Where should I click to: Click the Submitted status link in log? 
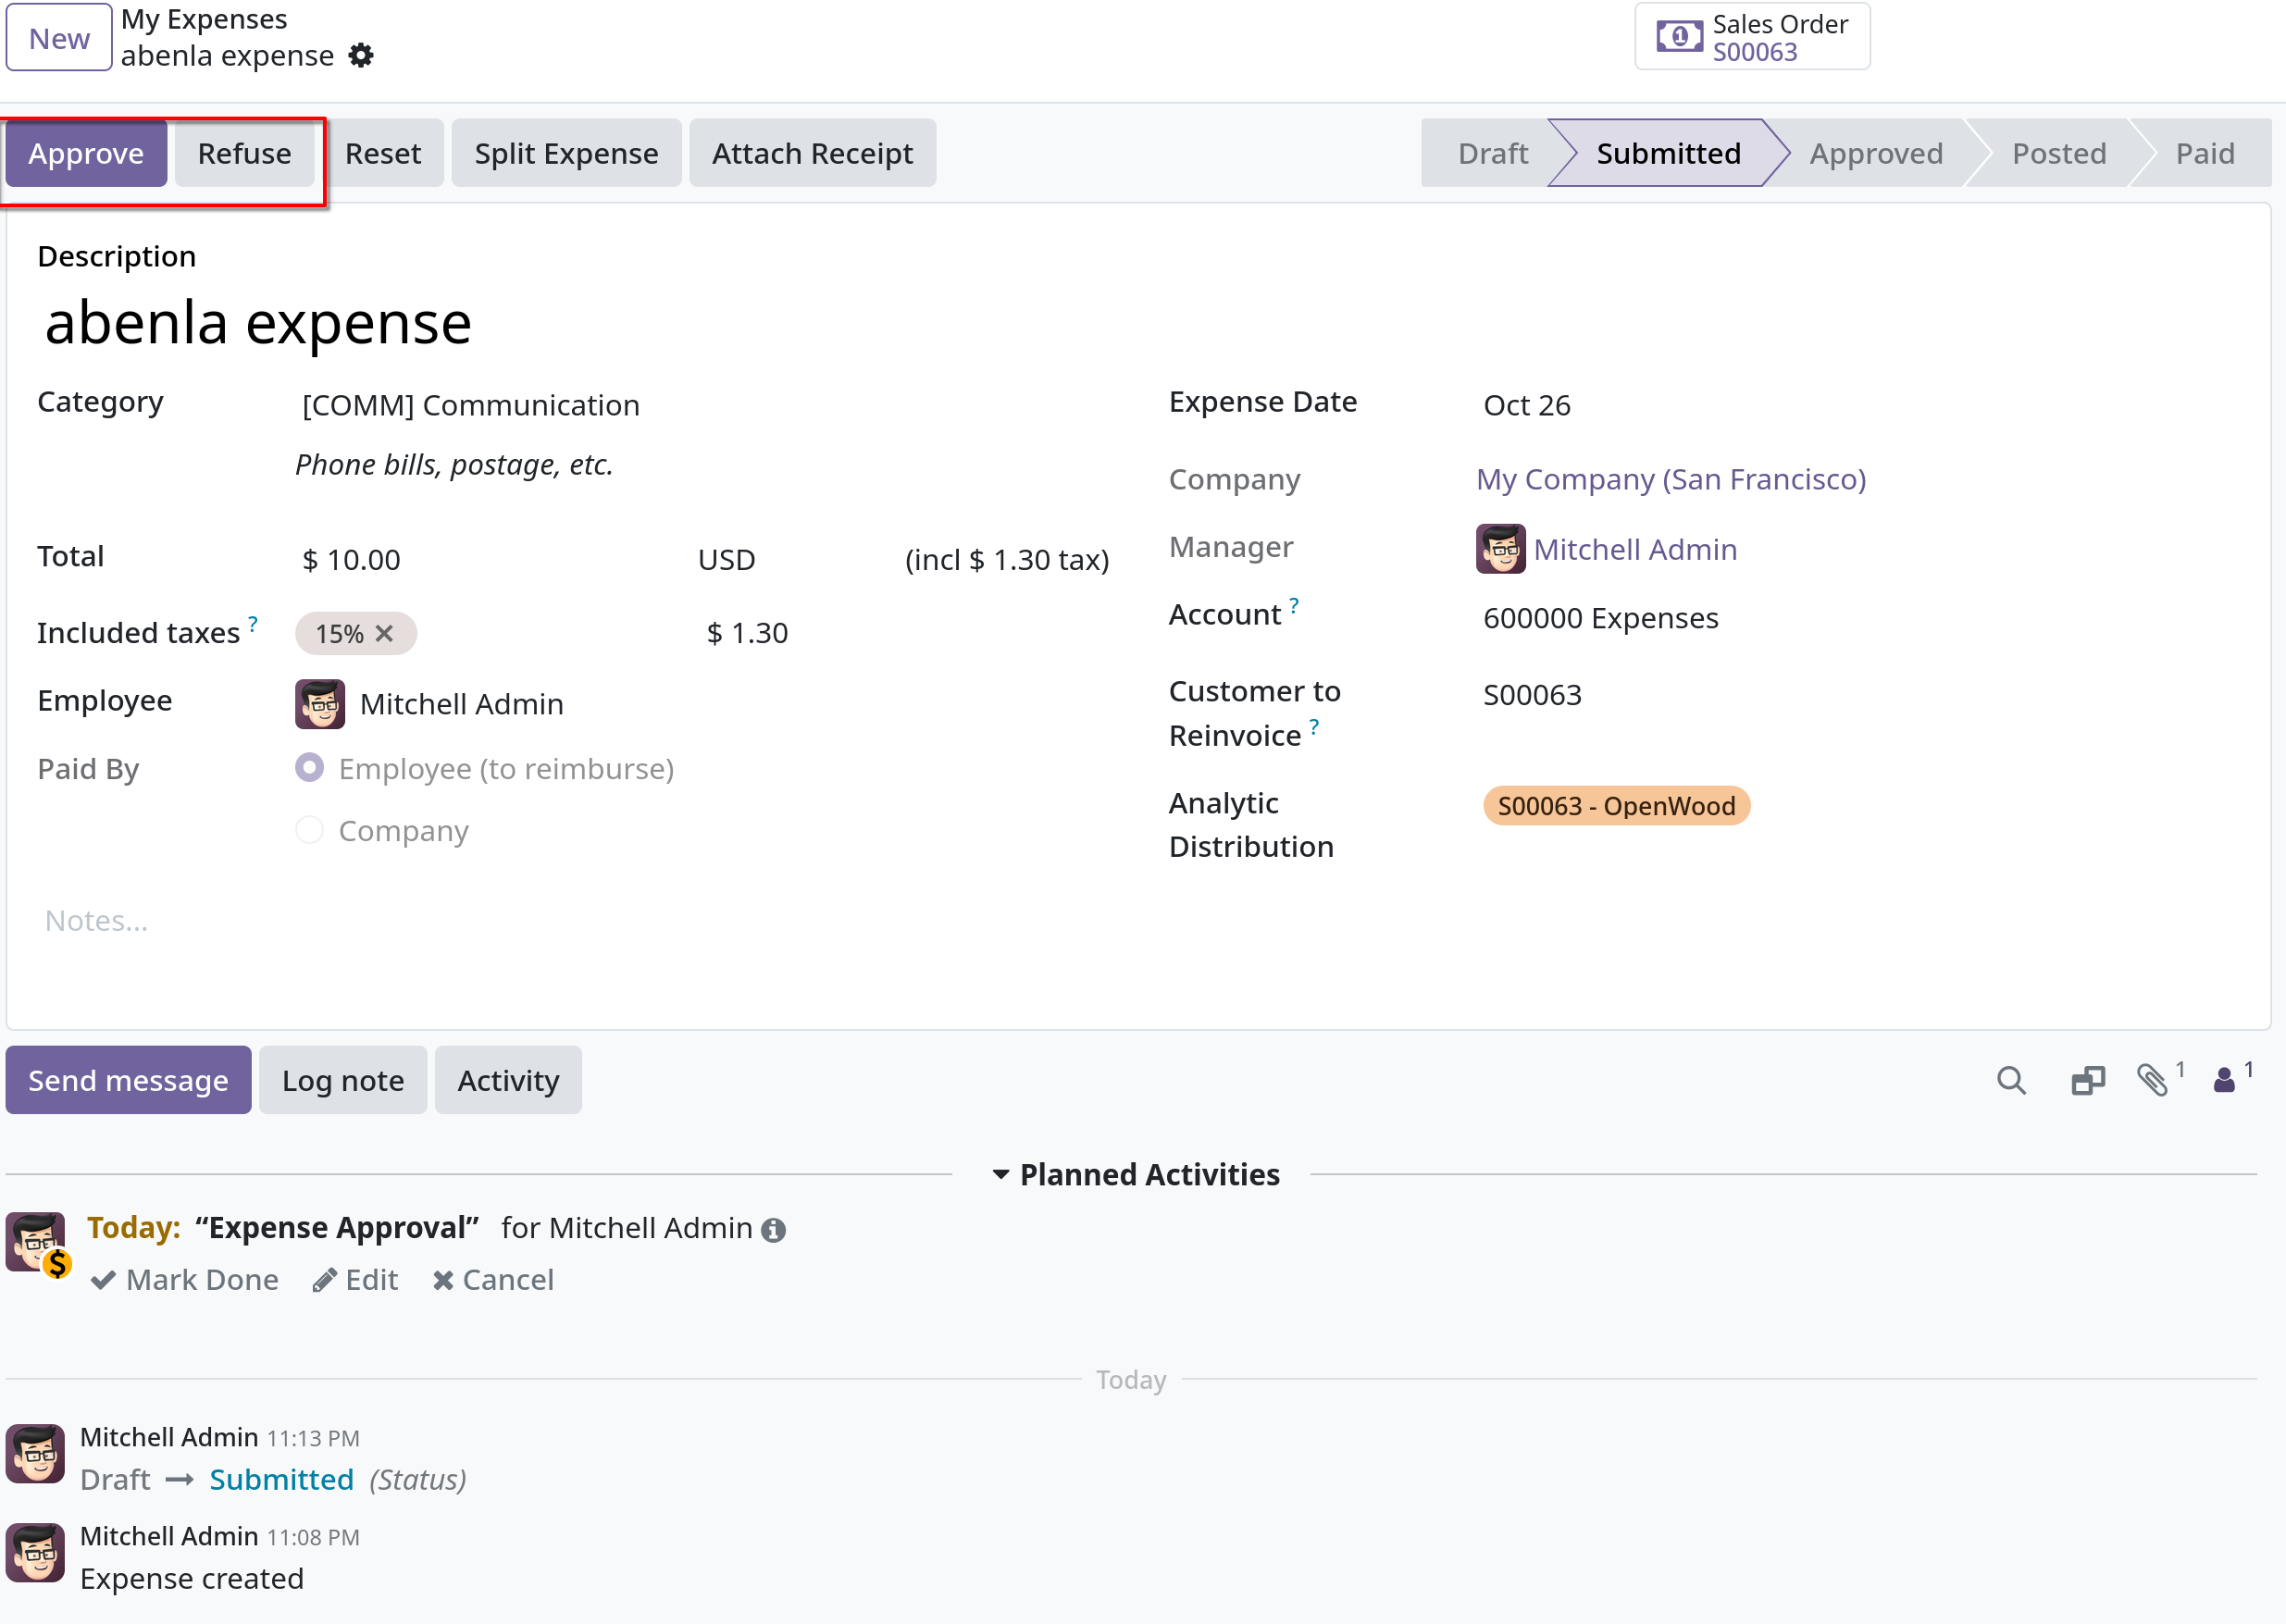click(281, 1480)
